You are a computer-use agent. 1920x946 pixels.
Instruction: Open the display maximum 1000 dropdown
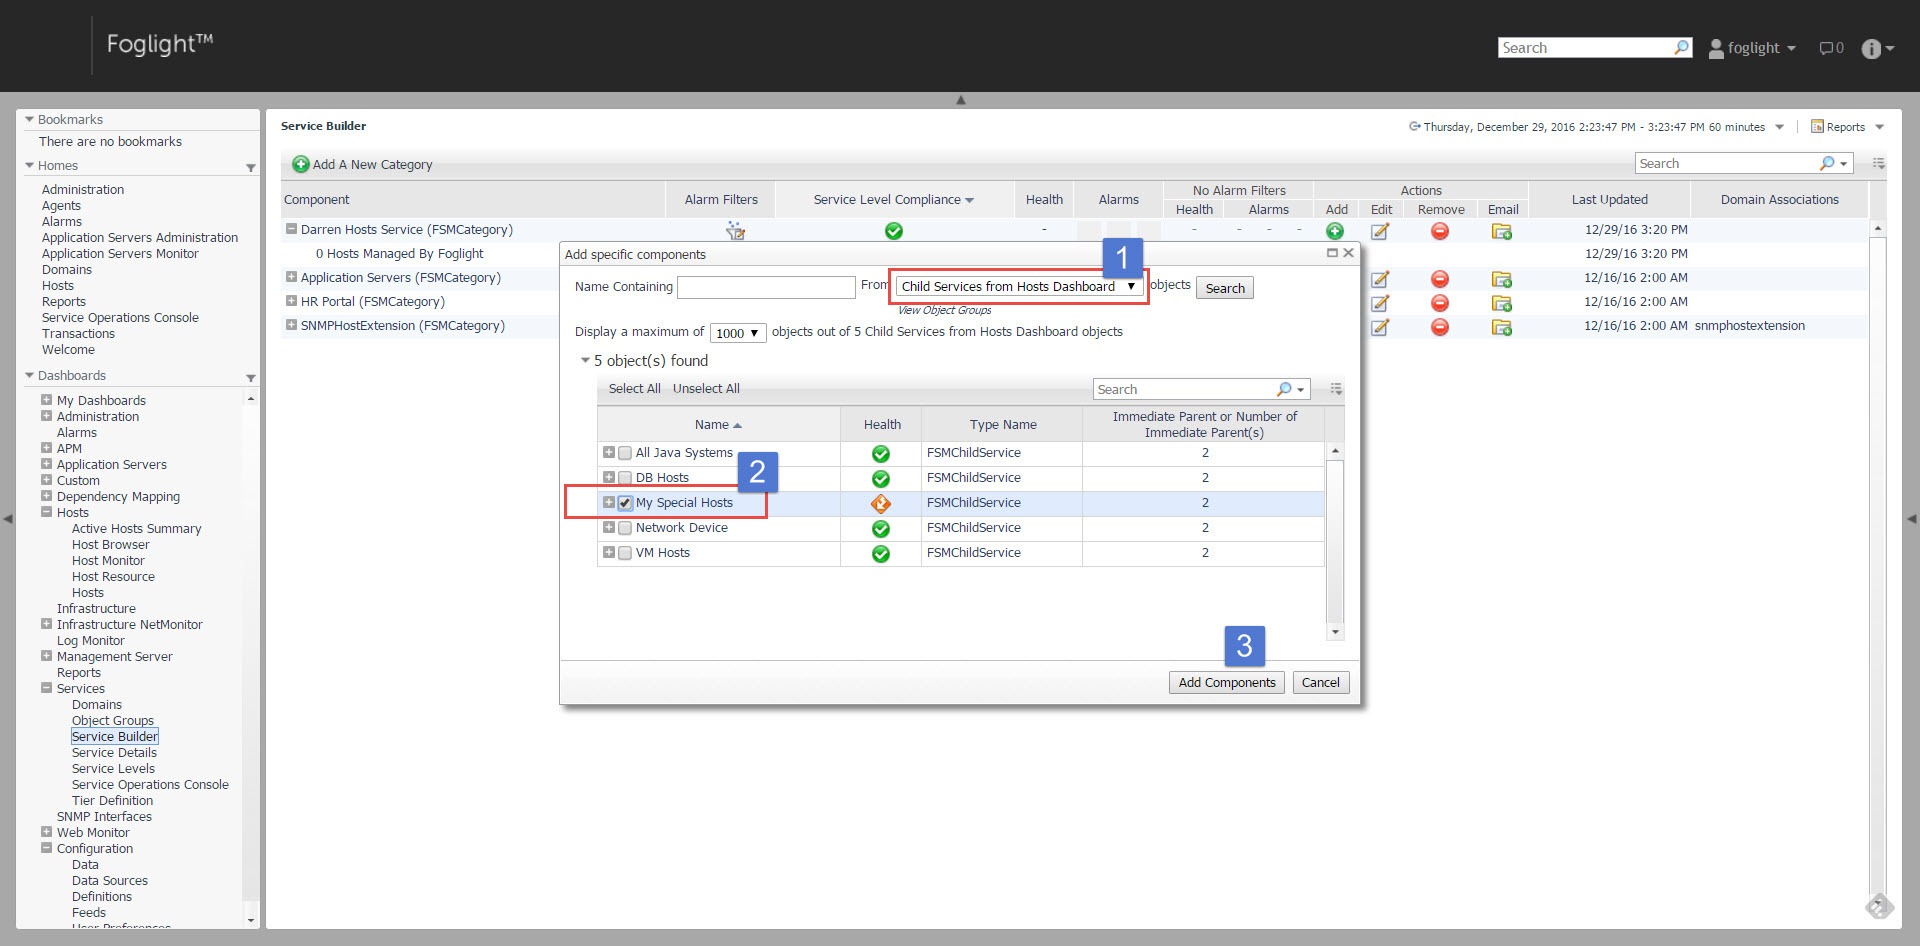737,333
